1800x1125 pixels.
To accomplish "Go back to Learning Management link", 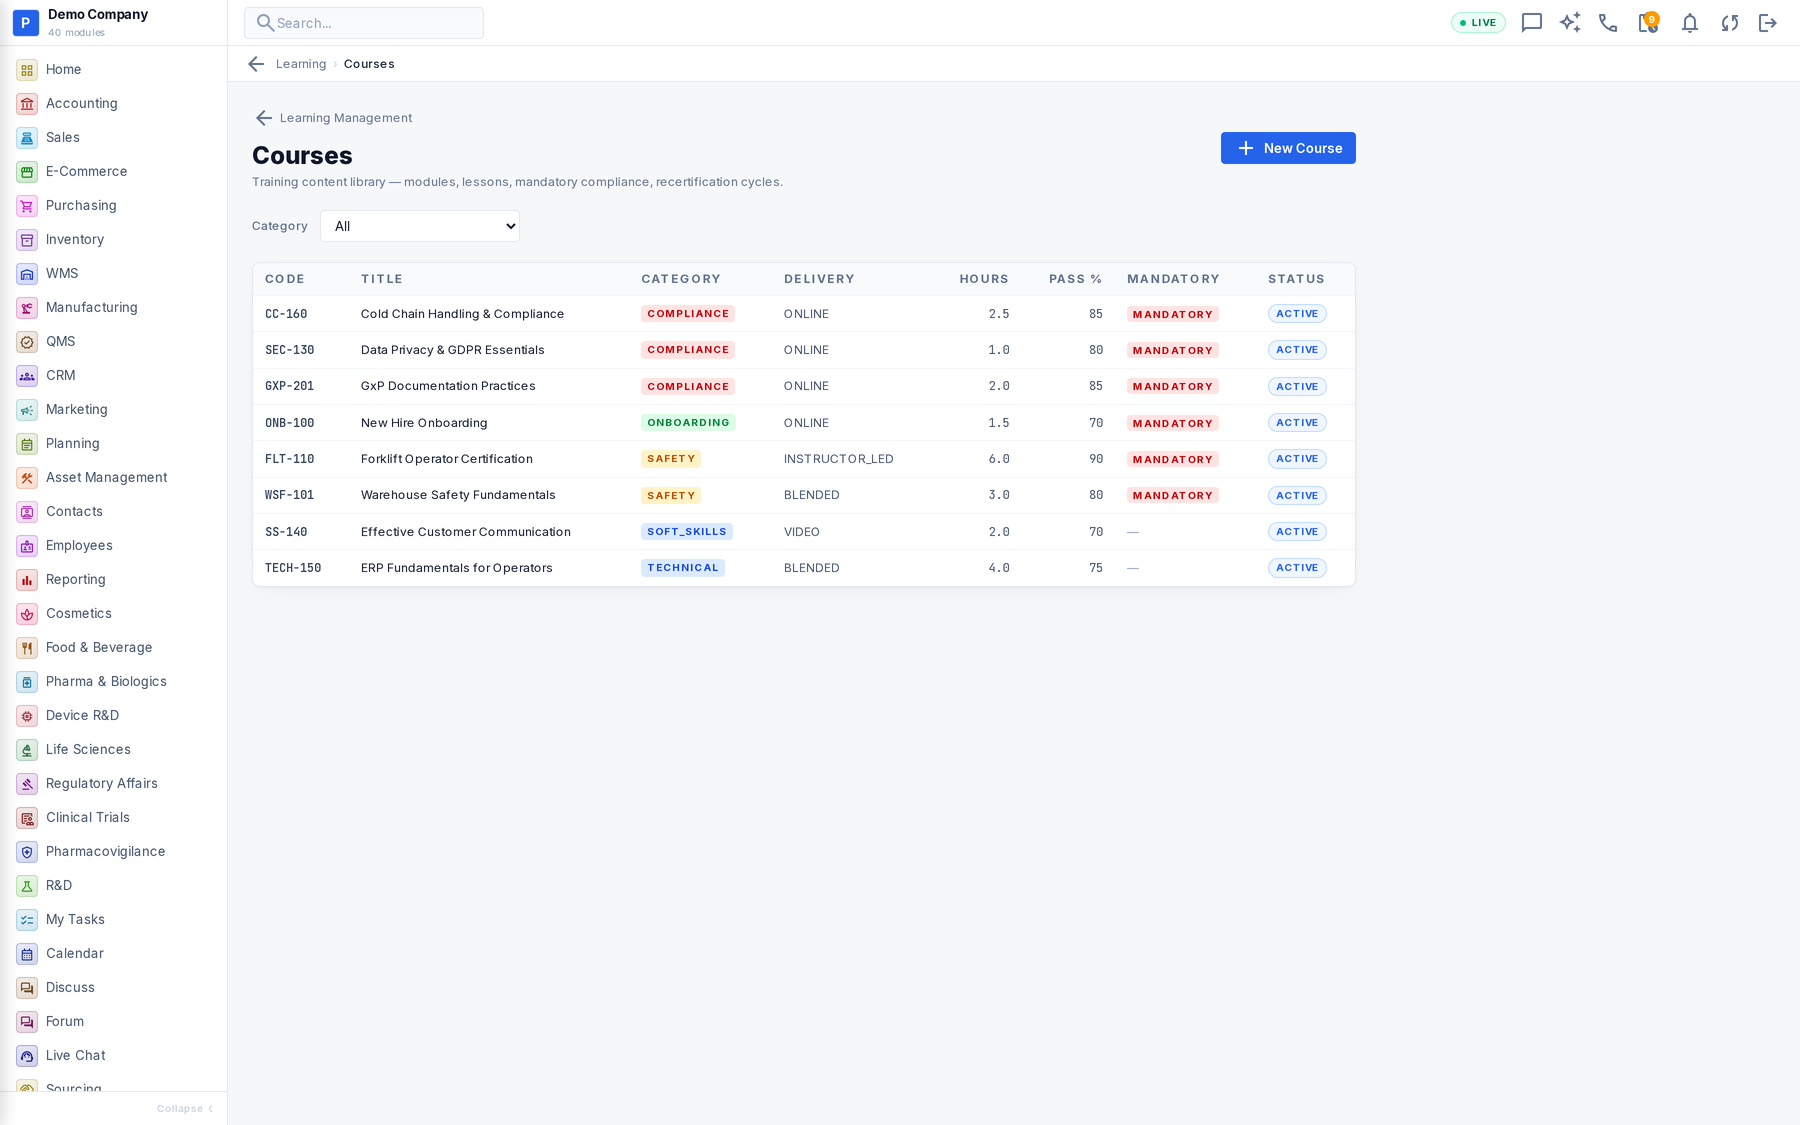I will (x=346, y=118).
